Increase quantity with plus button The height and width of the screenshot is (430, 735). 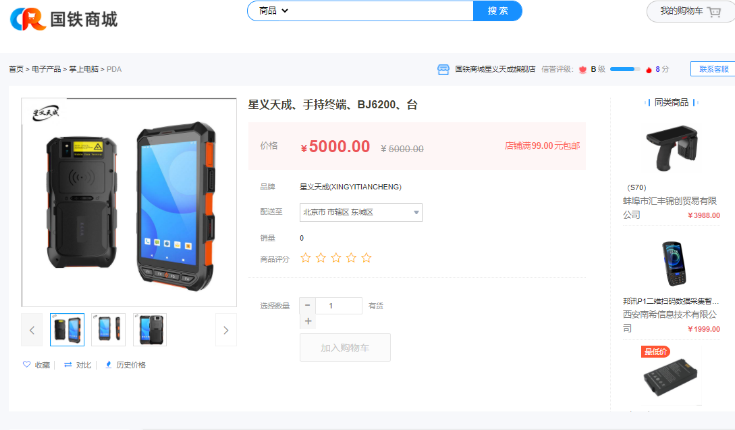tap(308, 321)
